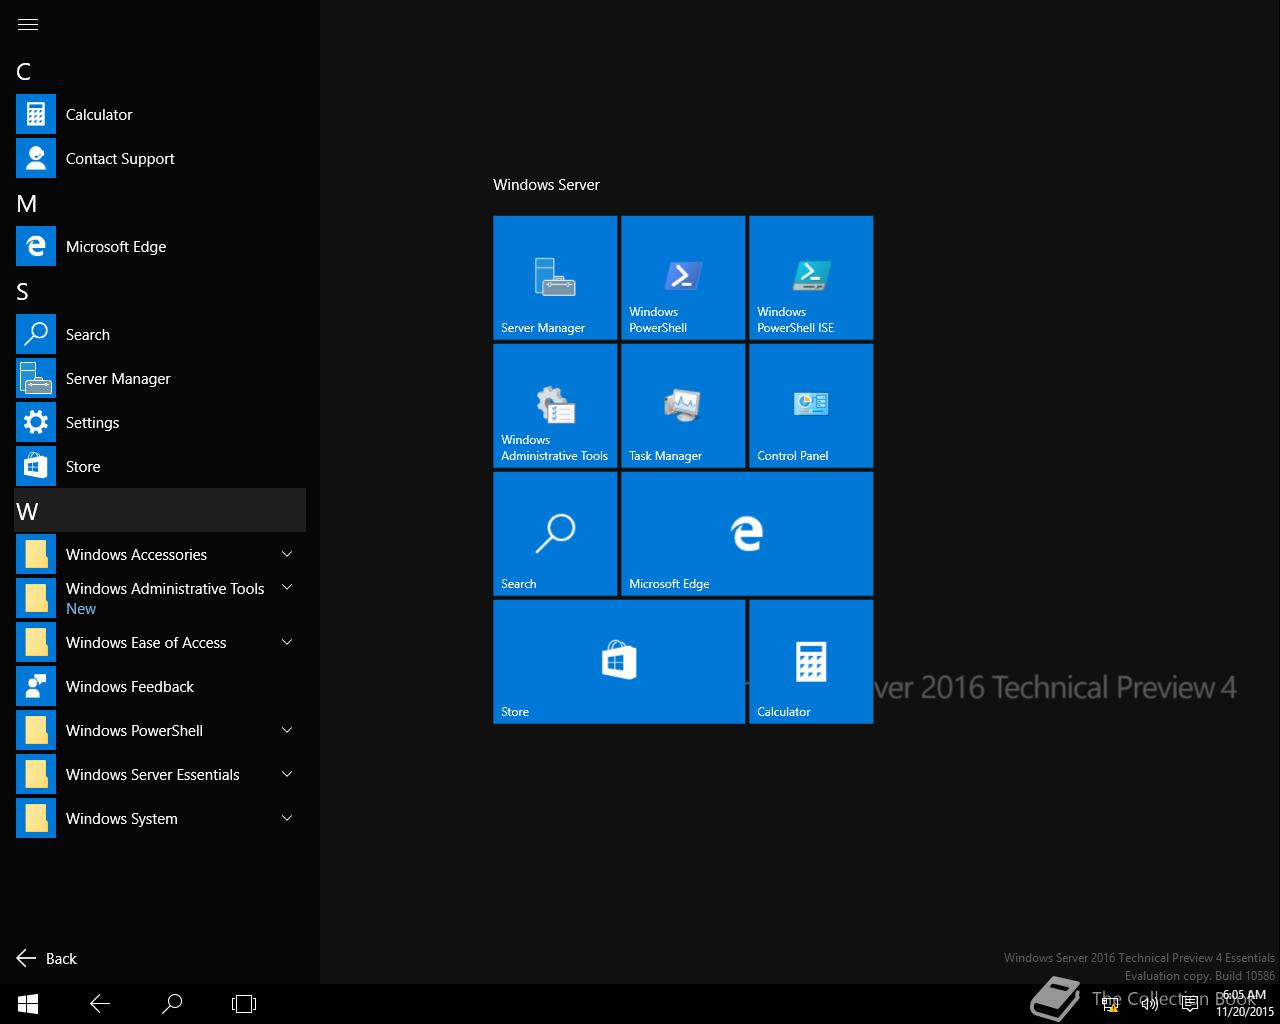Expand the Windows Ease of Access chevron
This screenshot has width=1280, height=1024.
pyautogui.click(x=287, y=642)
